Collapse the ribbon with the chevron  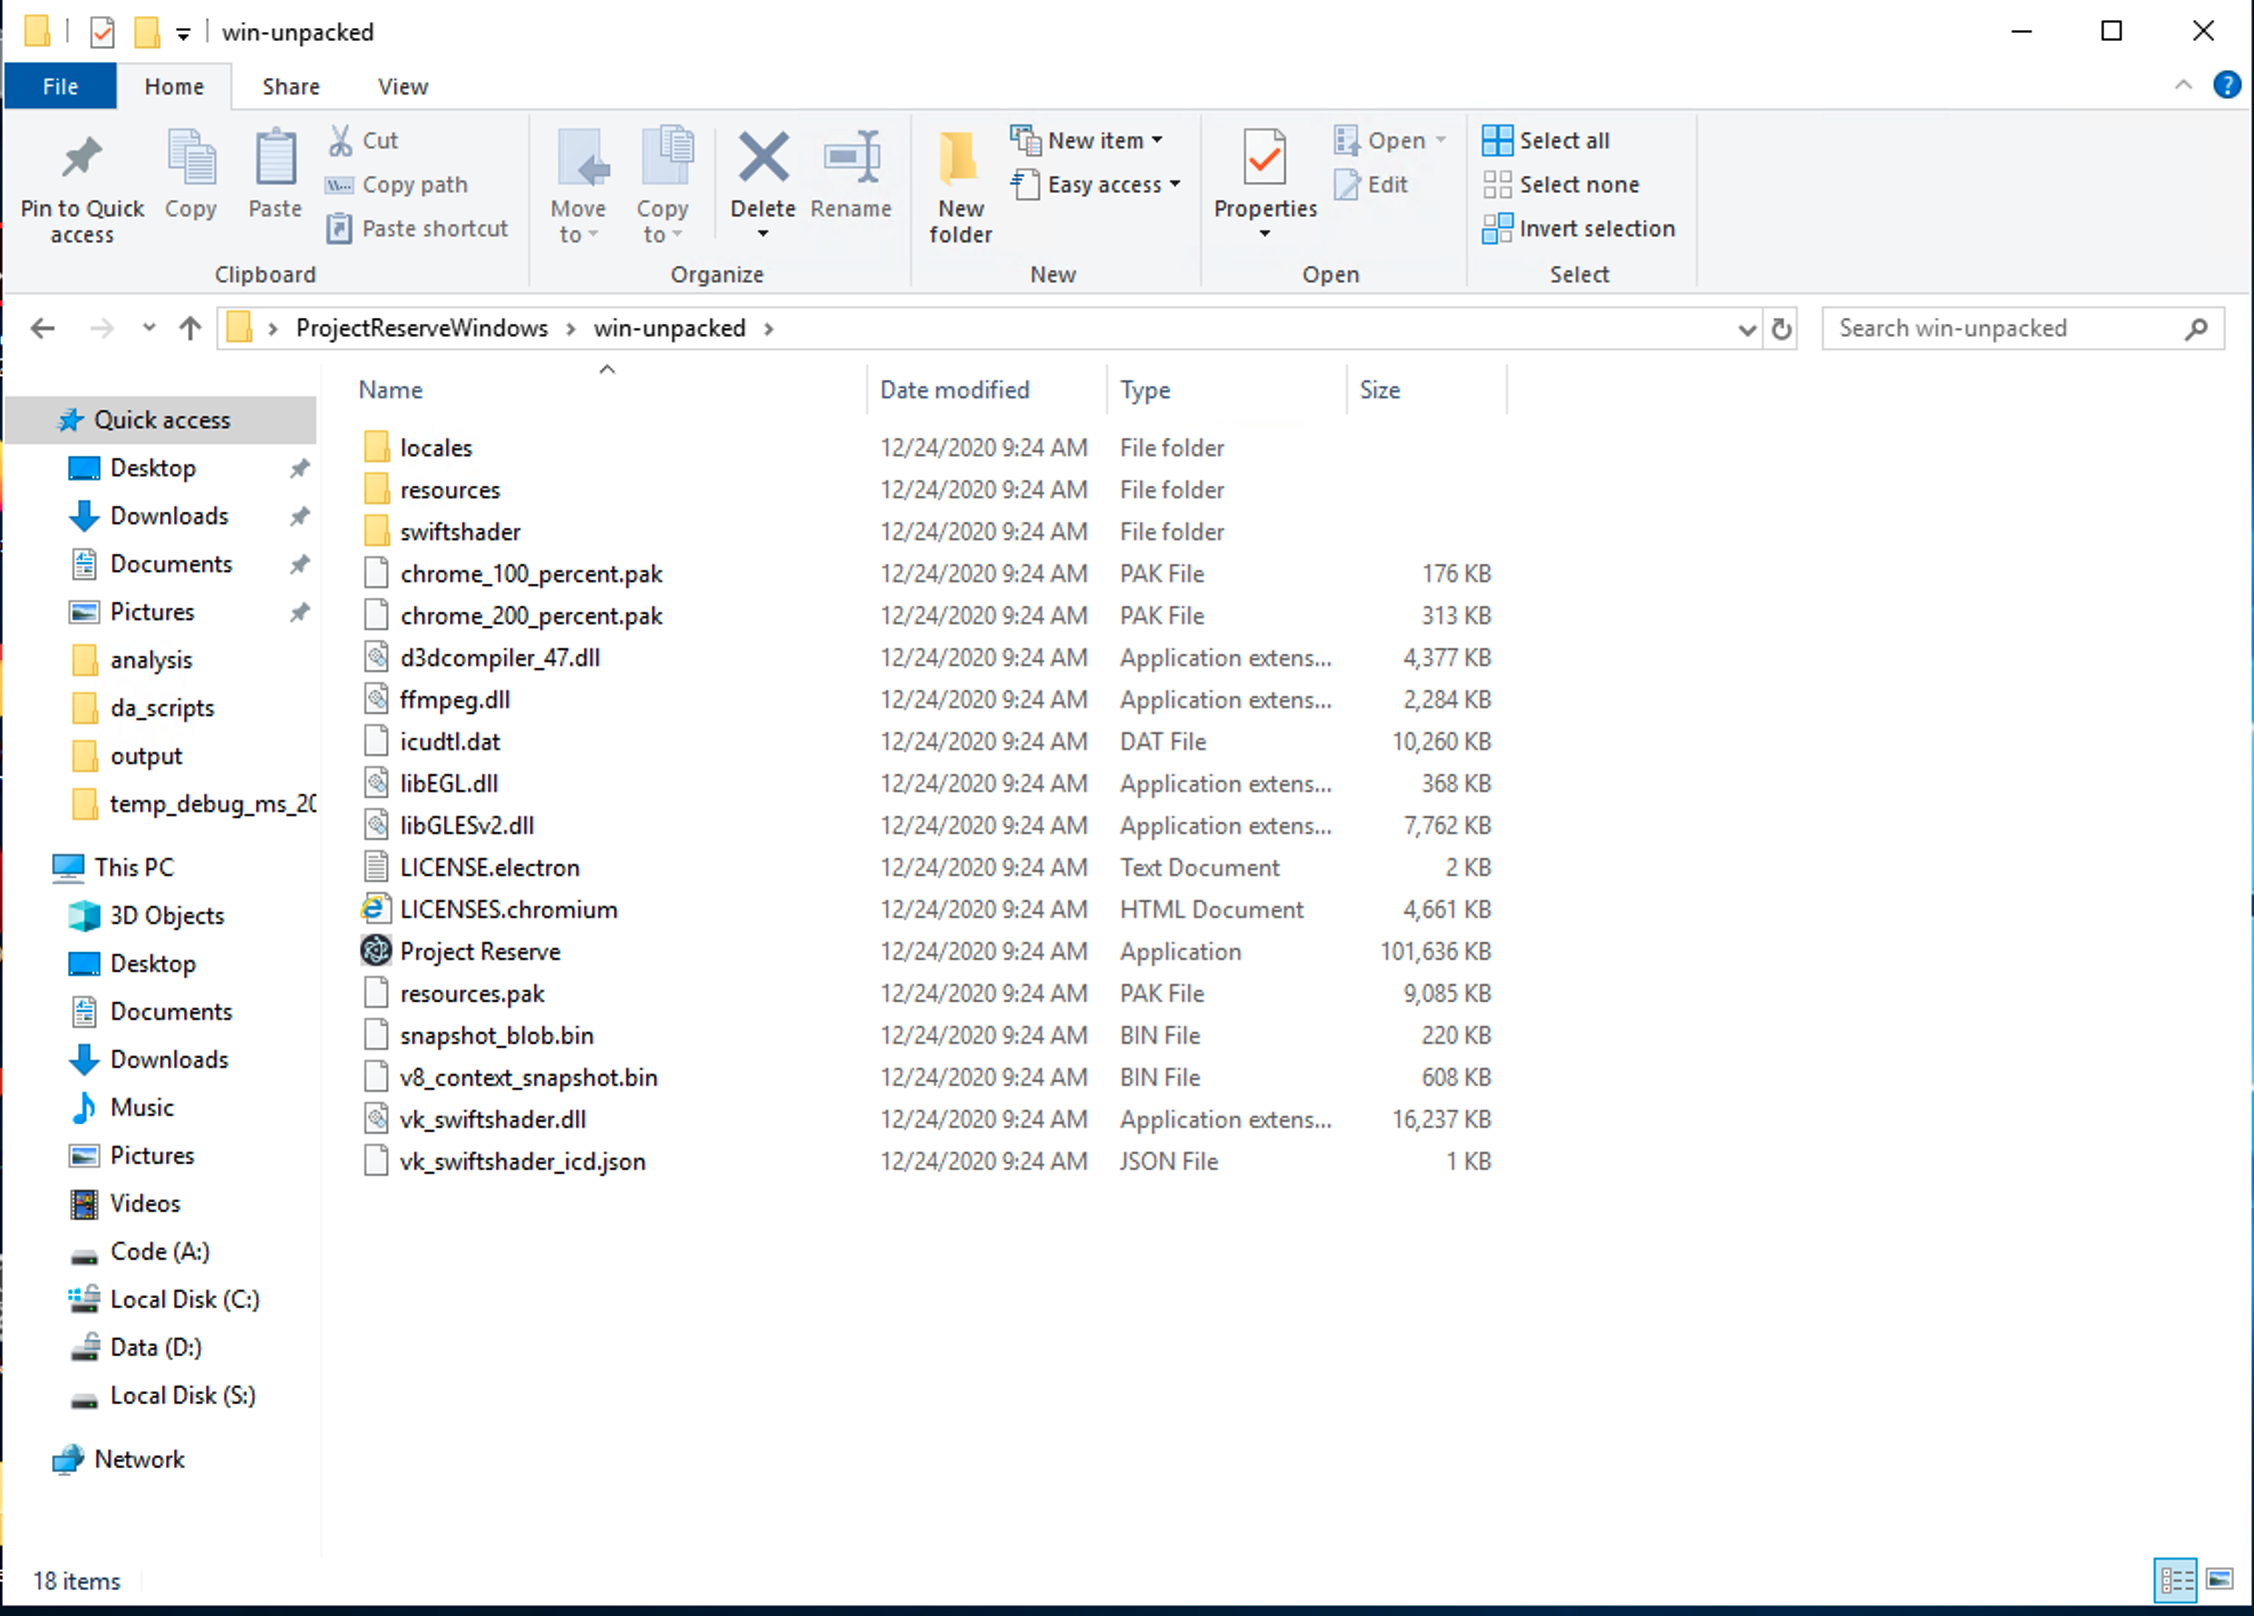click(2183, 86)
